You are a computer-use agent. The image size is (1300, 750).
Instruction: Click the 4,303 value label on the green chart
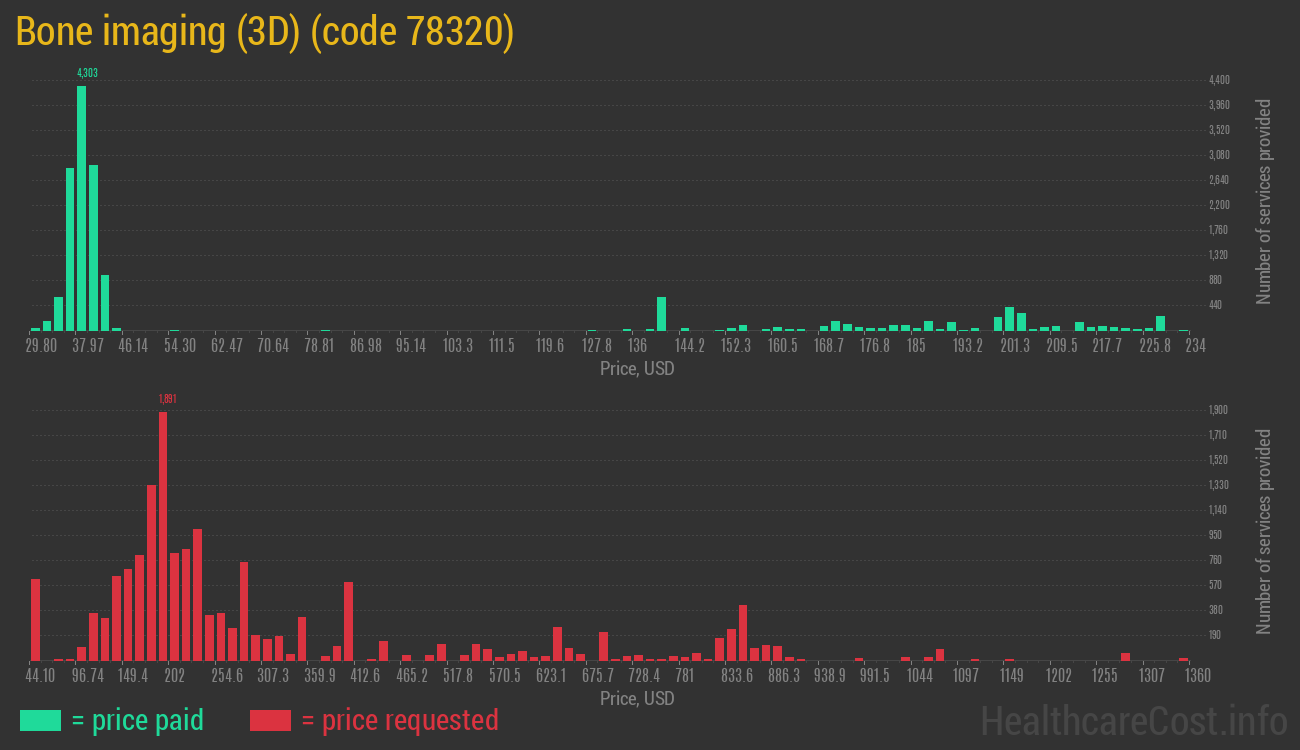pos(87,73)
